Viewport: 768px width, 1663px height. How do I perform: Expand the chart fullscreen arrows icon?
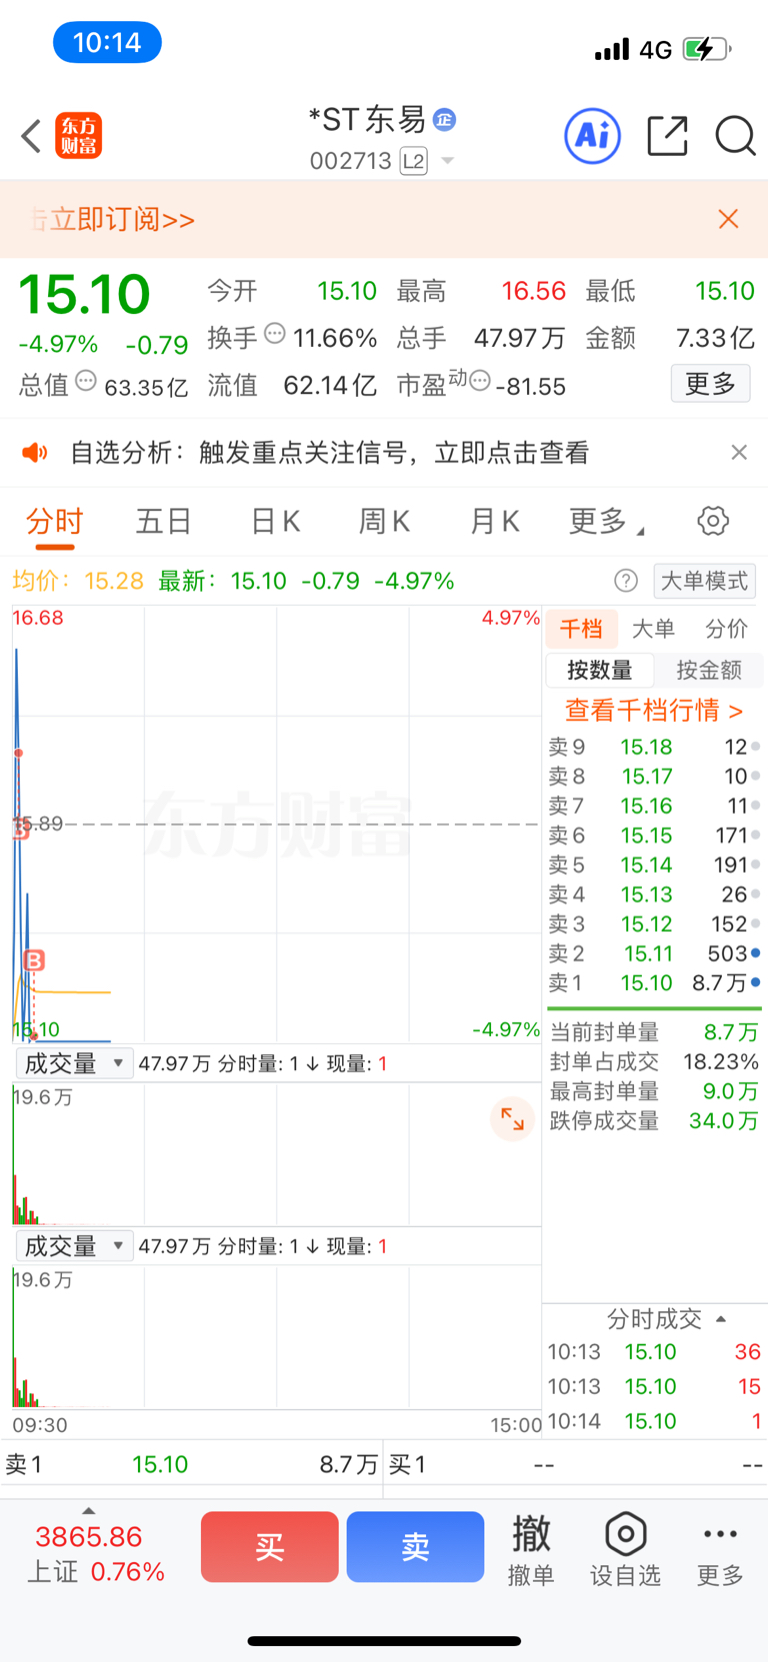pyautogui.click(x=512, y=1119)
